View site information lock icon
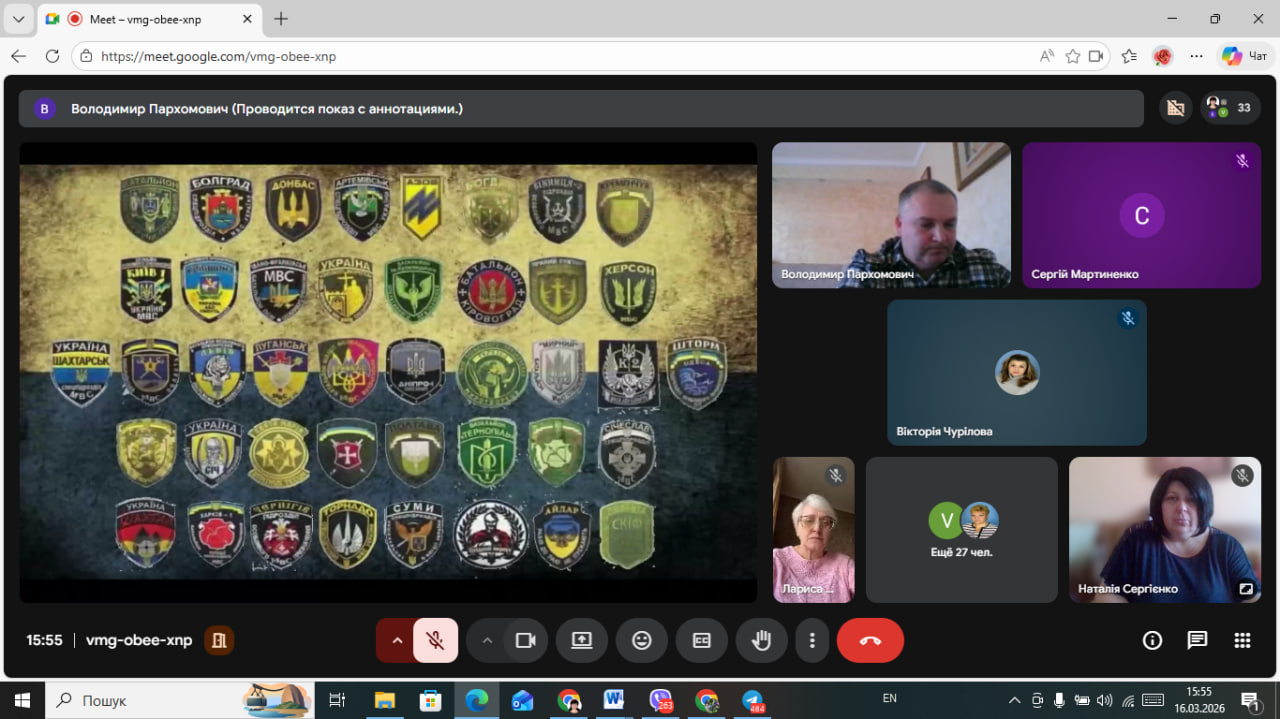1280x719 pixels. click(87, 57)
